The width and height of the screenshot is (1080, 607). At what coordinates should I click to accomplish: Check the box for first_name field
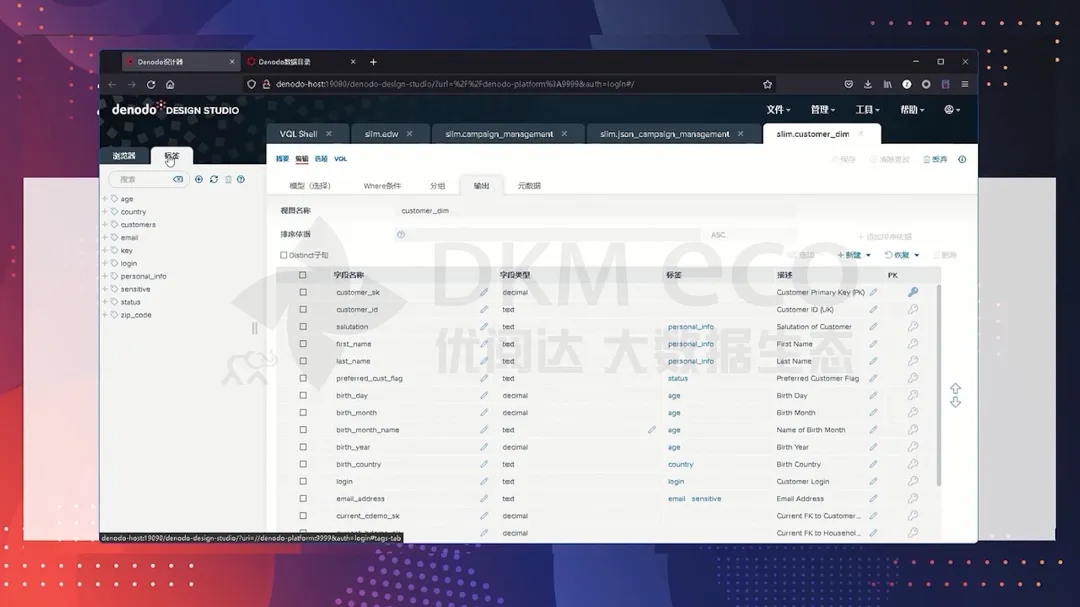click(x=303, y=344)
